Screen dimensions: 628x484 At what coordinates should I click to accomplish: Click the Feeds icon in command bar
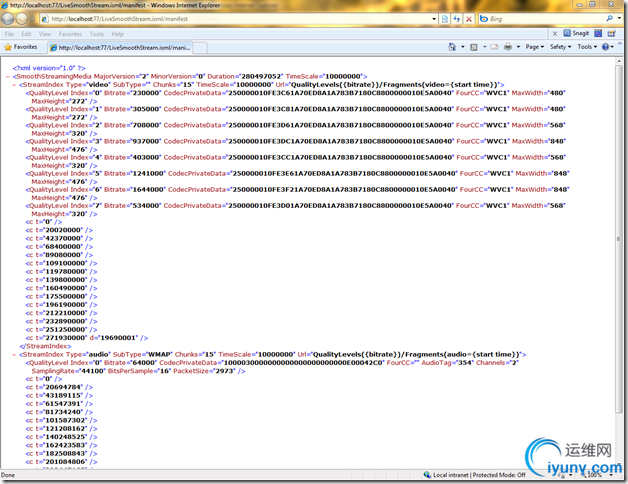474,47
